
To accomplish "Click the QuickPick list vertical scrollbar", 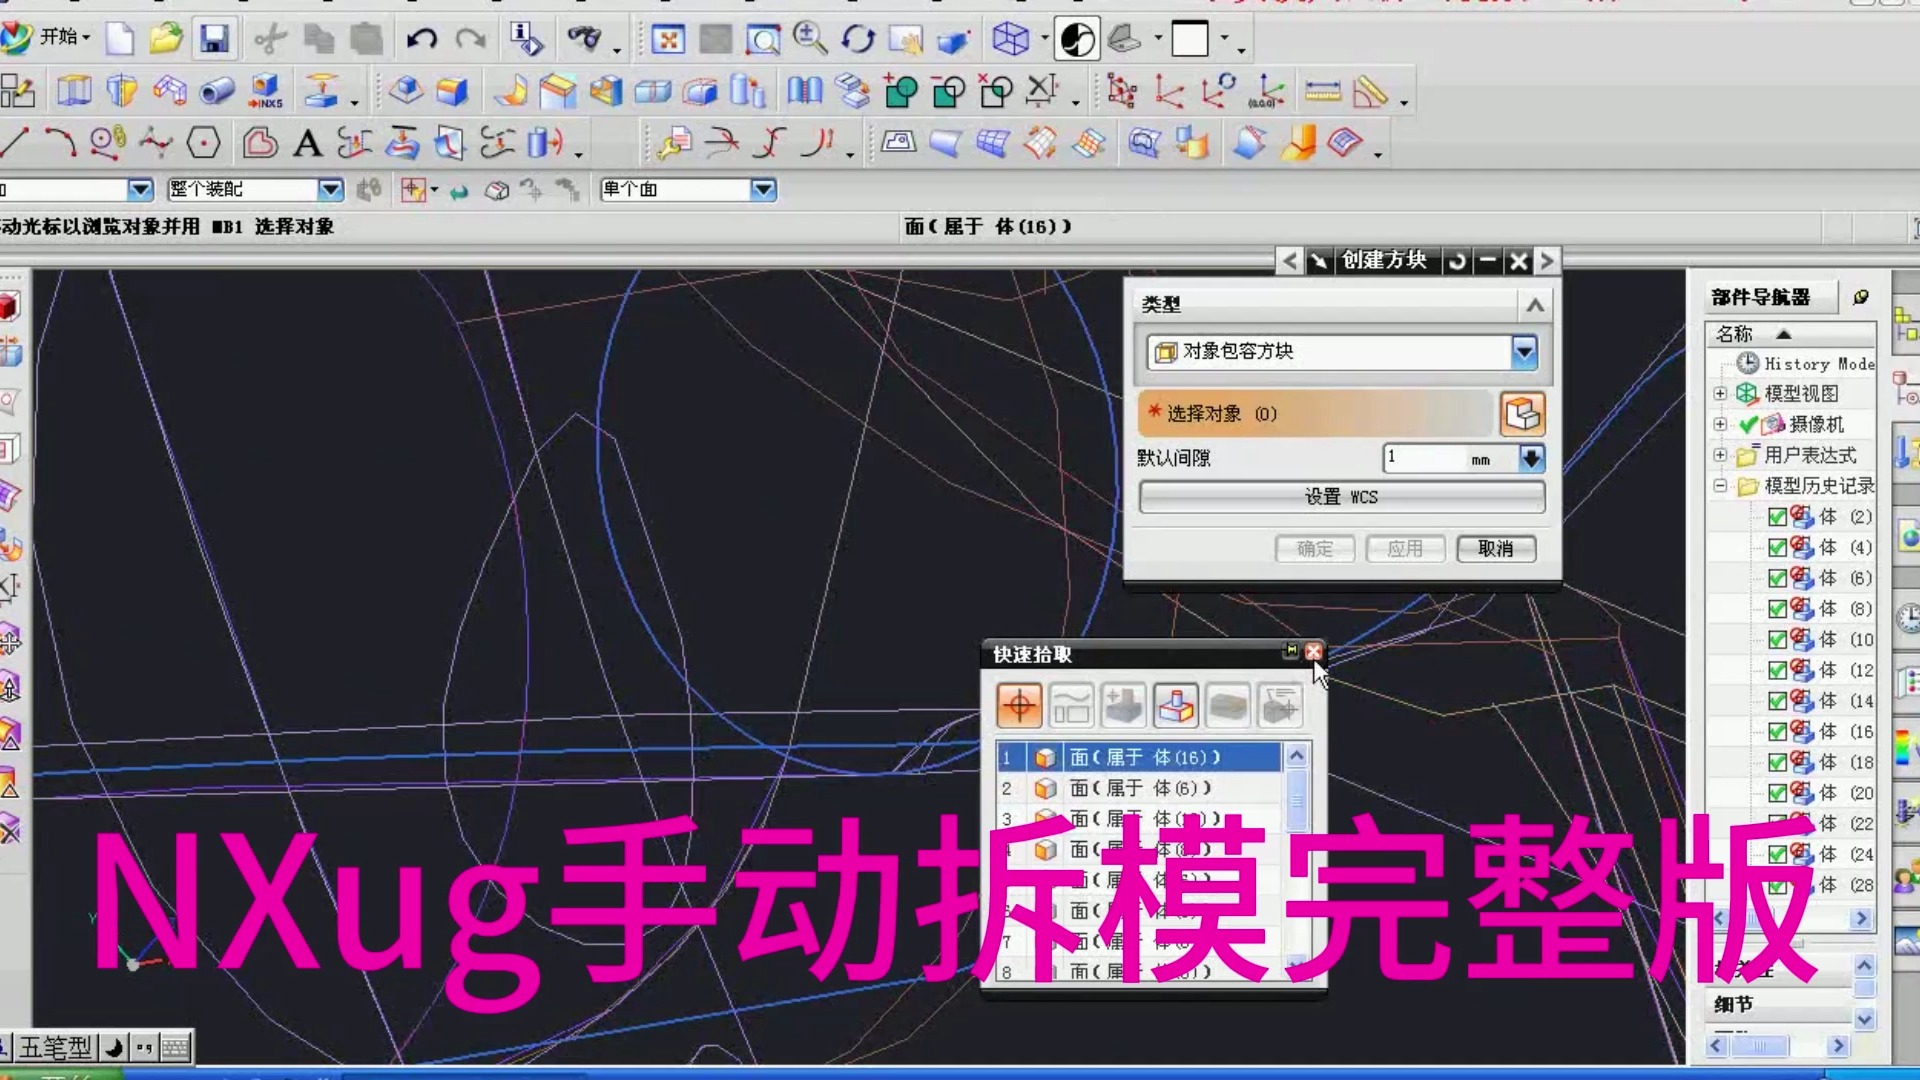I will [1296, 860].
